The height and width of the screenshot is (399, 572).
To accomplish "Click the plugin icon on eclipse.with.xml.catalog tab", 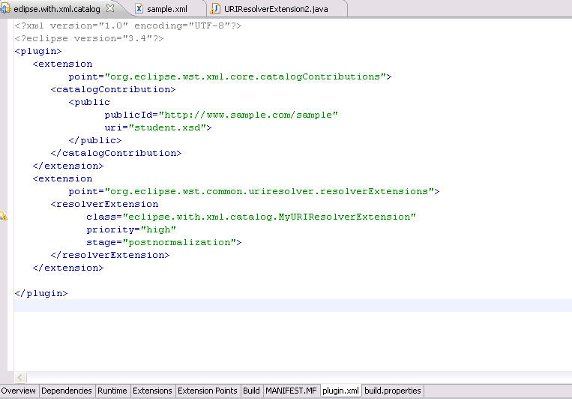I will pyautogui.click(x=5, y=9).
